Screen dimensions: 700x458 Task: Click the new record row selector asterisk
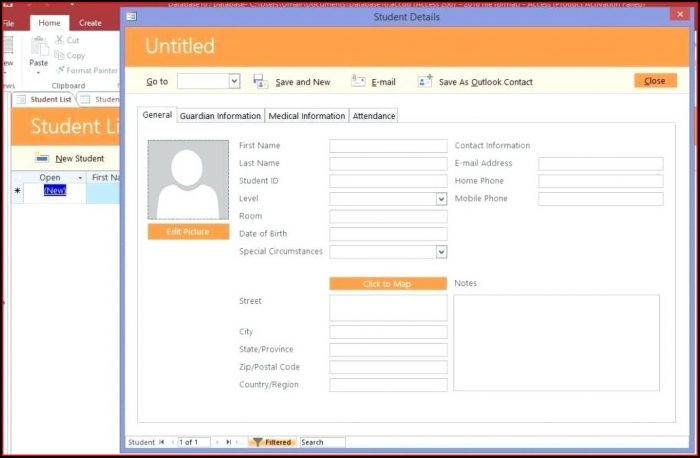17,191
